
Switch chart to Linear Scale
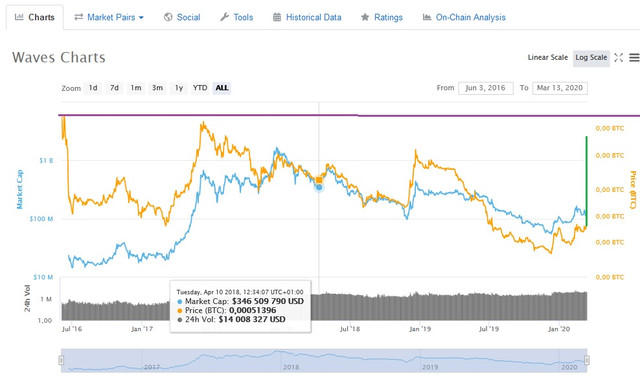pyautogui.click(x=547, y=58)
